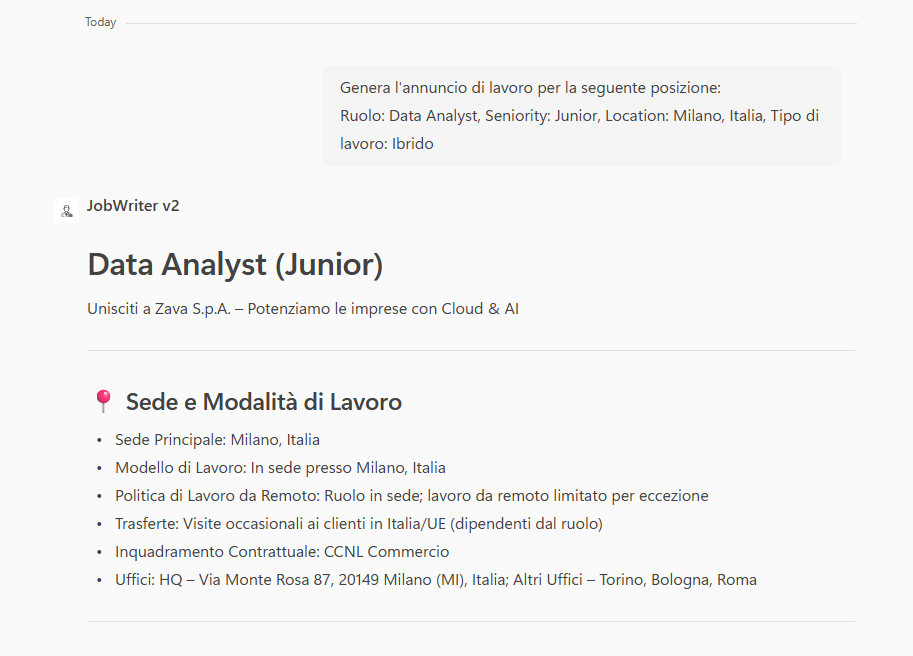
Task: Click the JobWriter v2 sender name
Action: [x=133, y=206]
